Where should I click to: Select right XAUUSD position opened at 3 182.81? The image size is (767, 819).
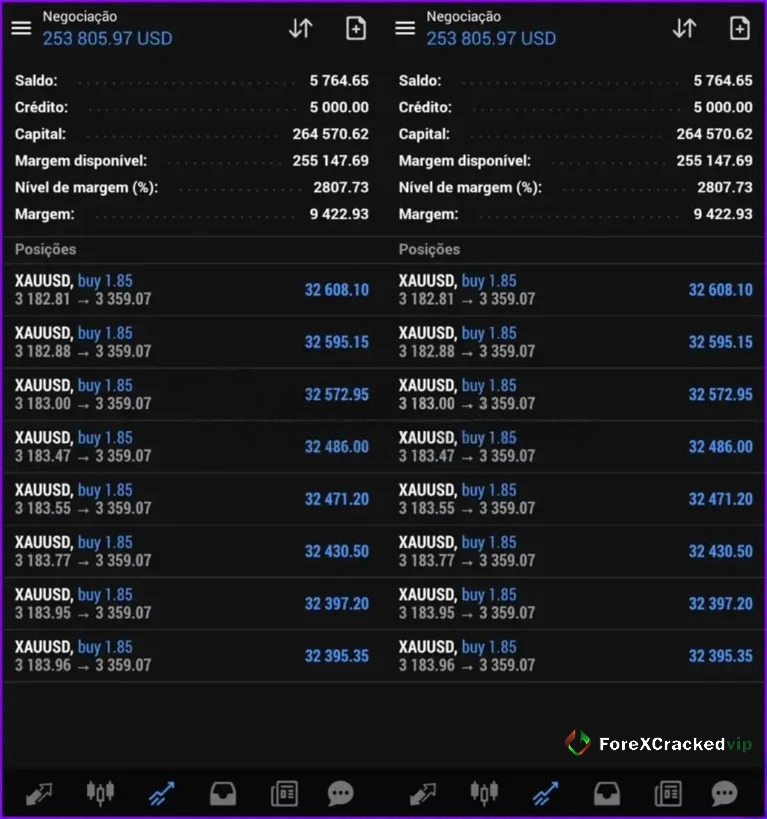click(x=575, y=290)
